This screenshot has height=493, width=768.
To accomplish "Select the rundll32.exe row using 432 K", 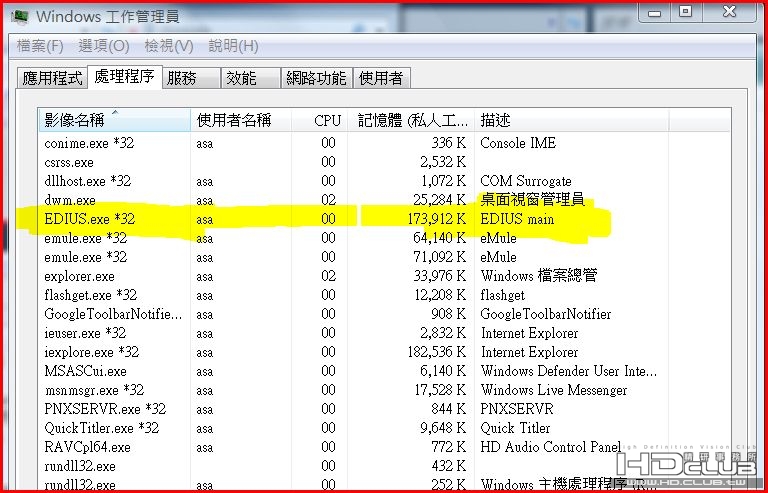I will (x=383, y=466).
